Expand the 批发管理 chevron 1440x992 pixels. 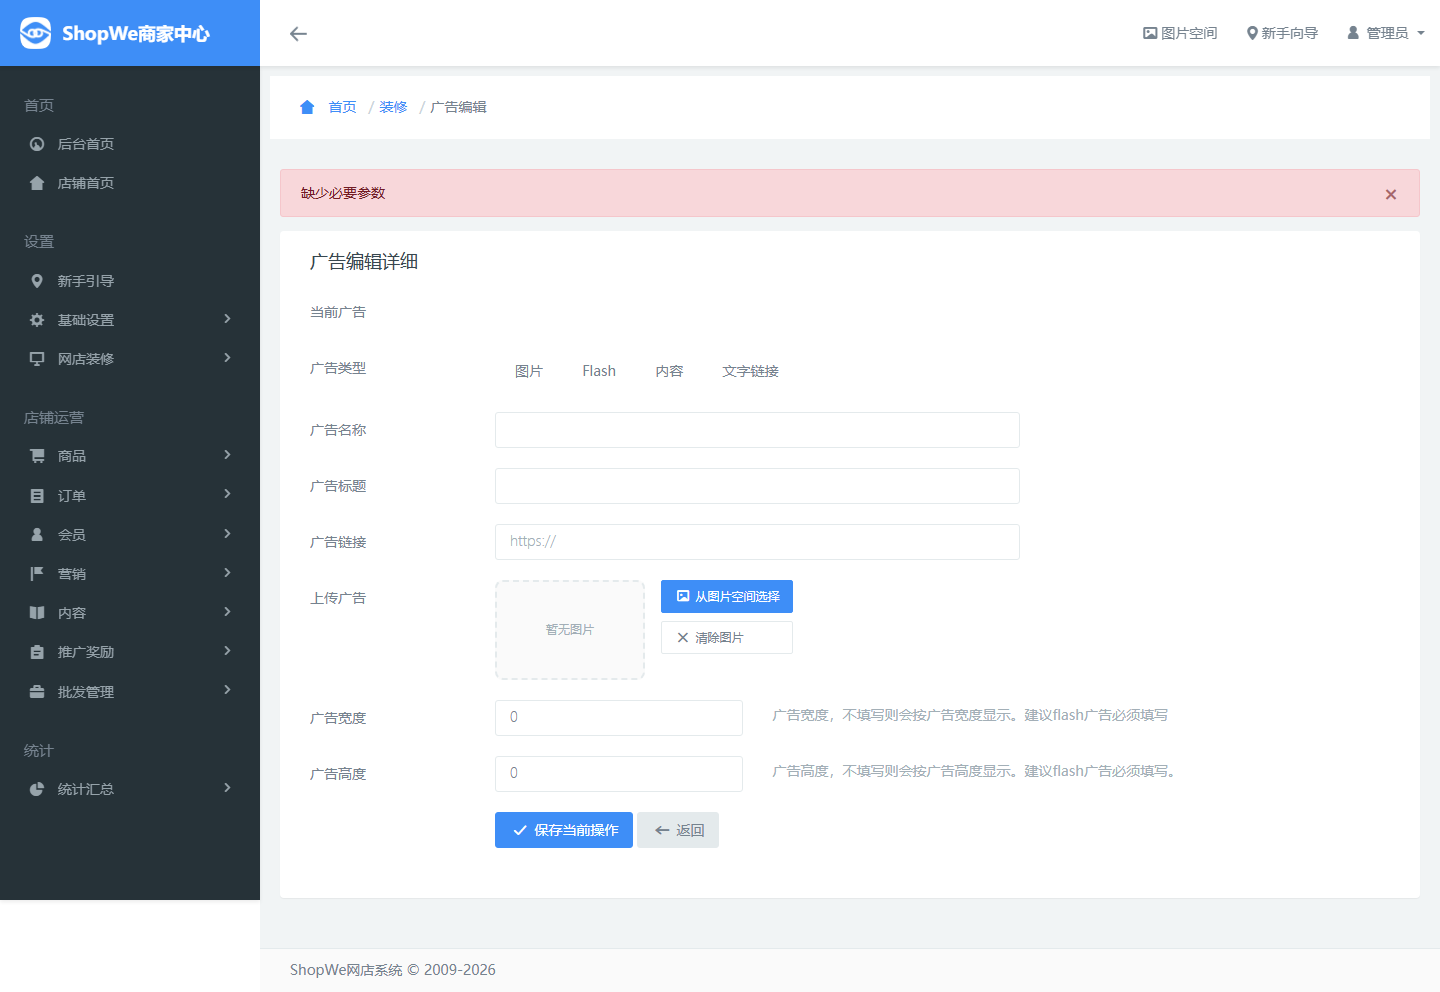click(x=228, y=690)
